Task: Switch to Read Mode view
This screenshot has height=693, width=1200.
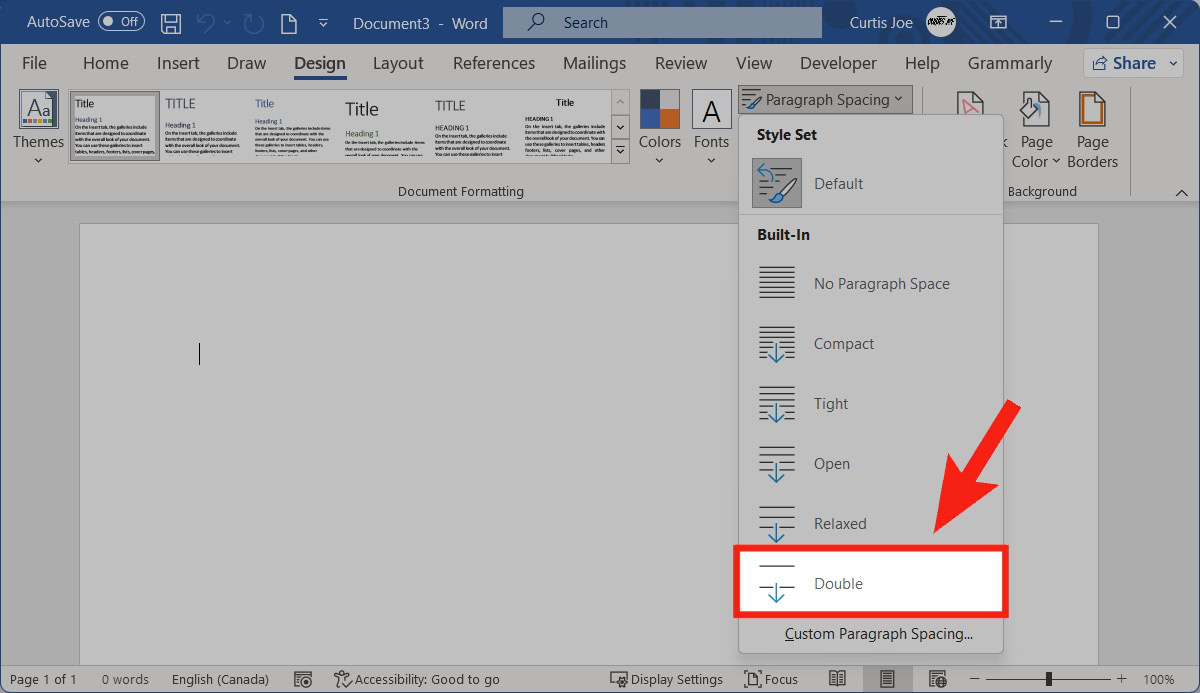Action: (x=837, y=679)
